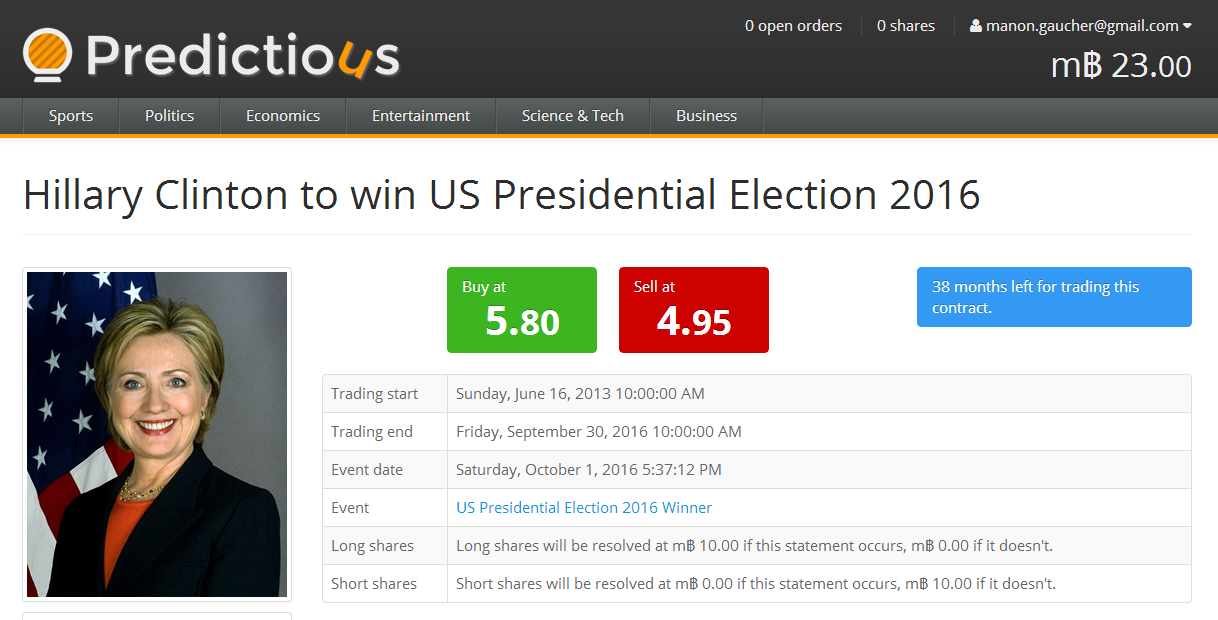This screenshot has height=620, width=1218.
Task: Click the mB 23.00 account balance
Action: pyautogui.click(x=1121, y=66)
